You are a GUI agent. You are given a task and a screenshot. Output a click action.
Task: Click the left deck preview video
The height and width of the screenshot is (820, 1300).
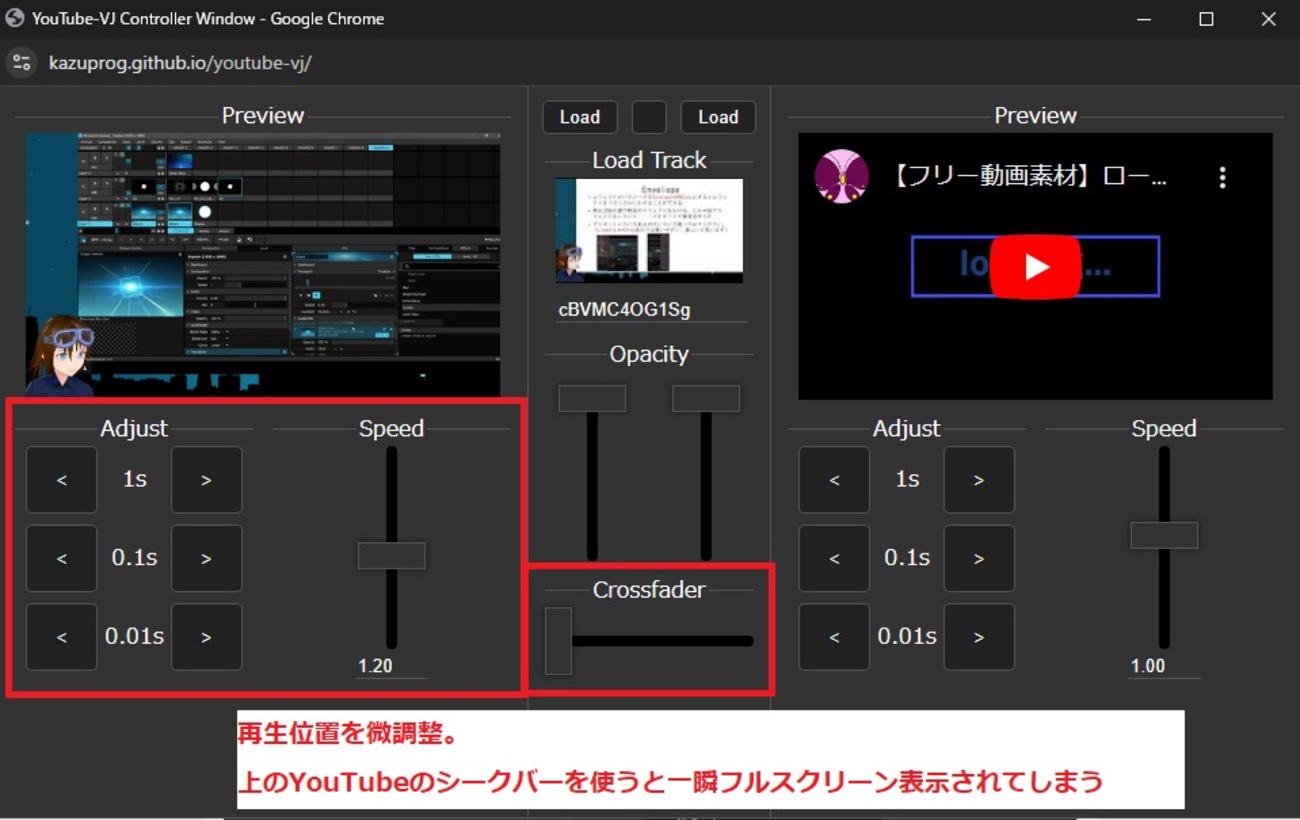pyautogui.click(x=263, y=265)
